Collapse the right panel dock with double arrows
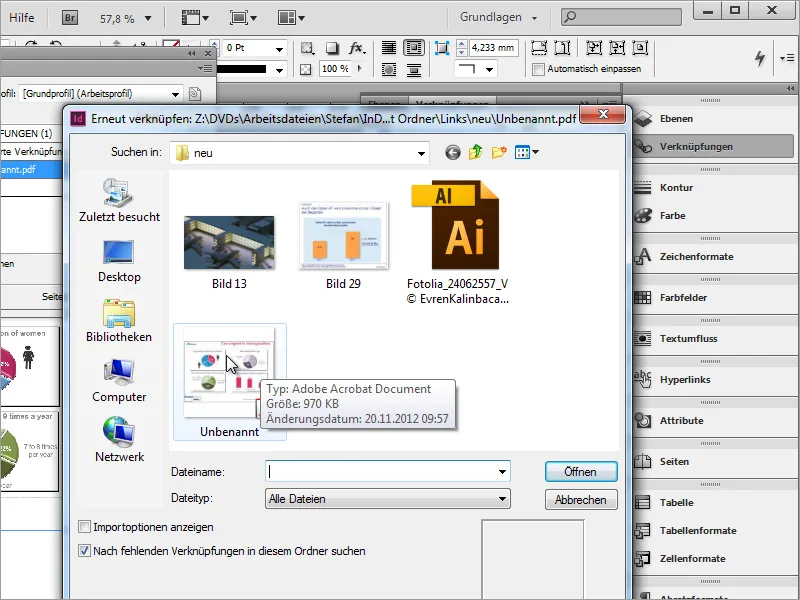 coord(791,89)
